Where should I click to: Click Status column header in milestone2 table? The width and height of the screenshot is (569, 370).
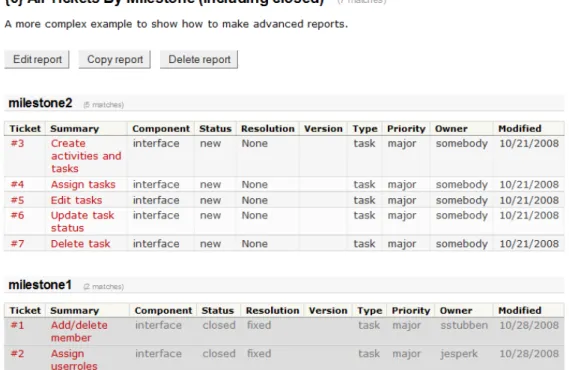click(215, 129)
